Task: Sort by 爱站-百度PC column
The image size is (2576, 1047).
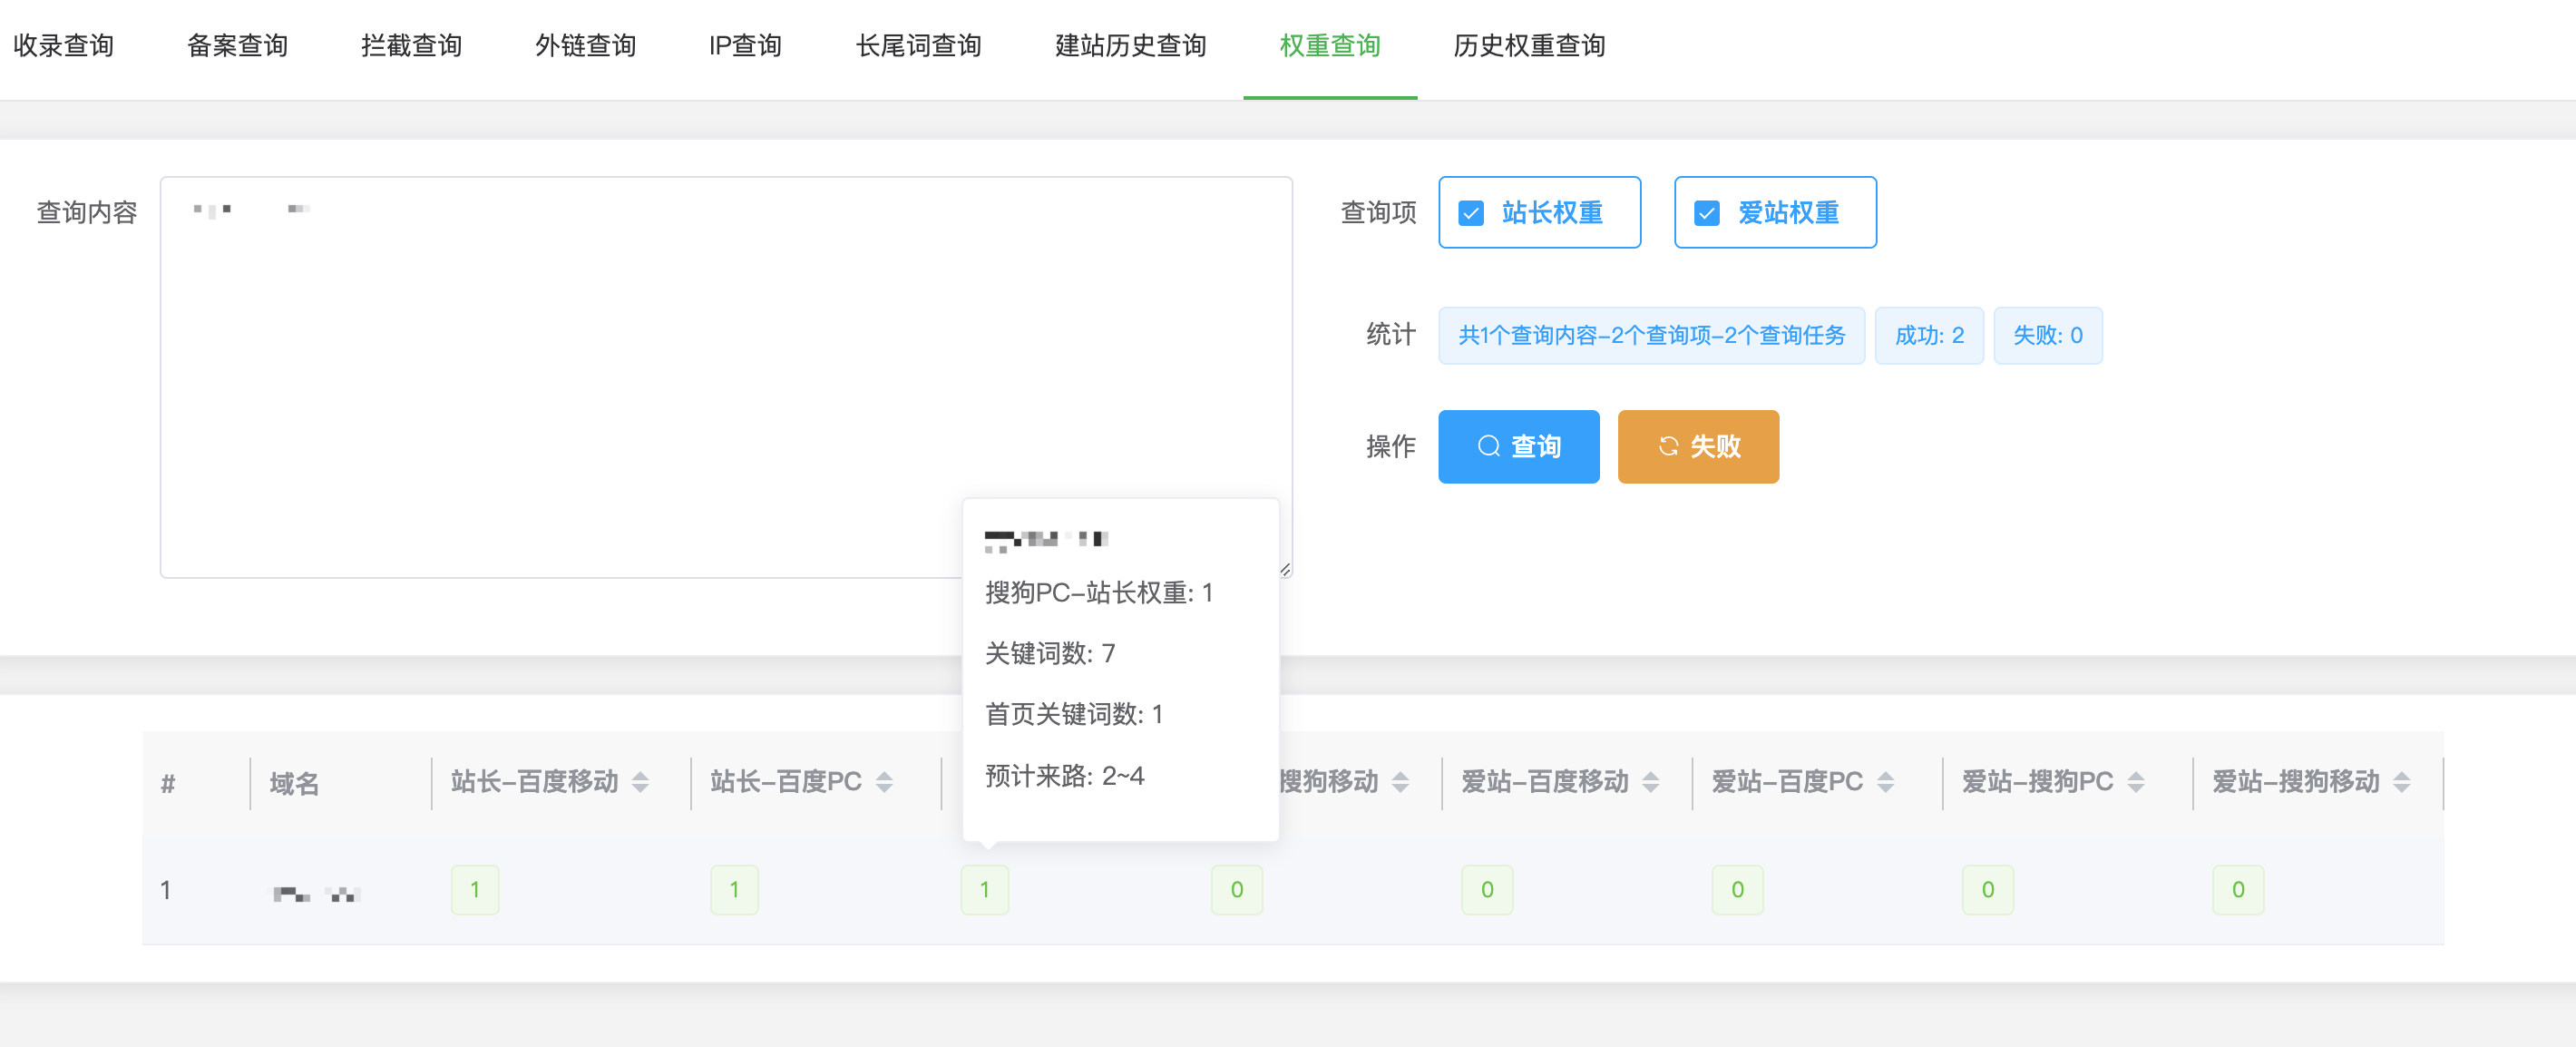Action: [x=1886, y=783]
